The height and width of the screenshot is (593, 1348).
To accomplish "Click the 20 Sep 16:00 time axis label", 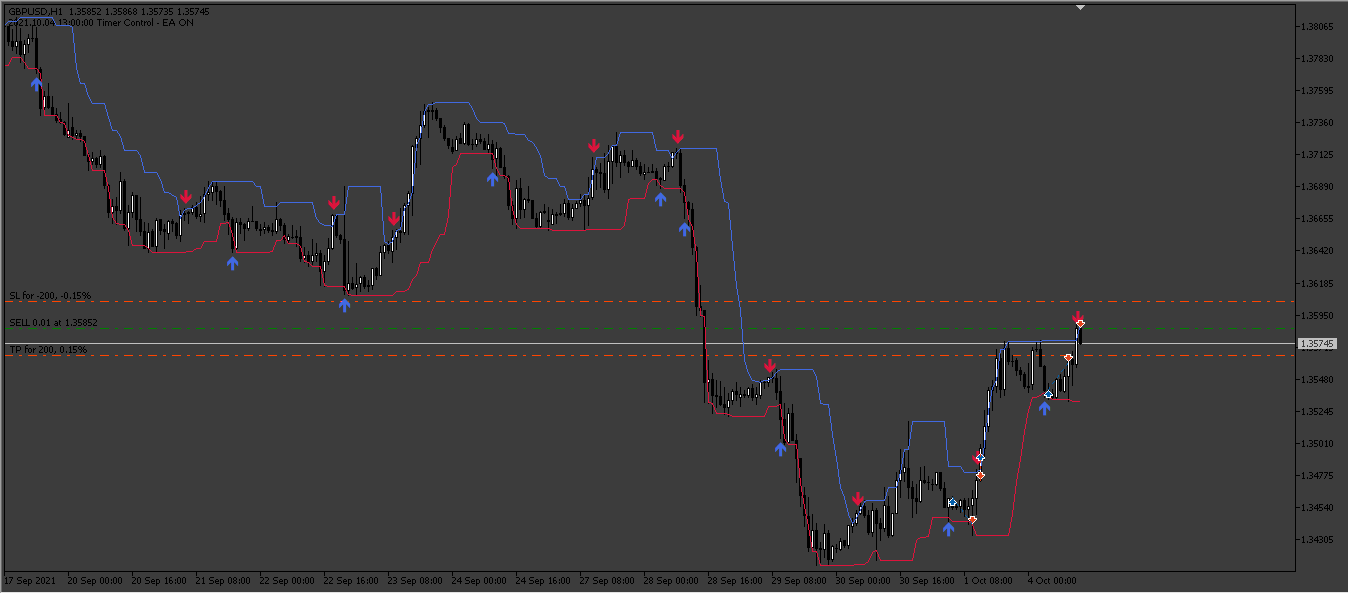I will click(x=159, y=580).
